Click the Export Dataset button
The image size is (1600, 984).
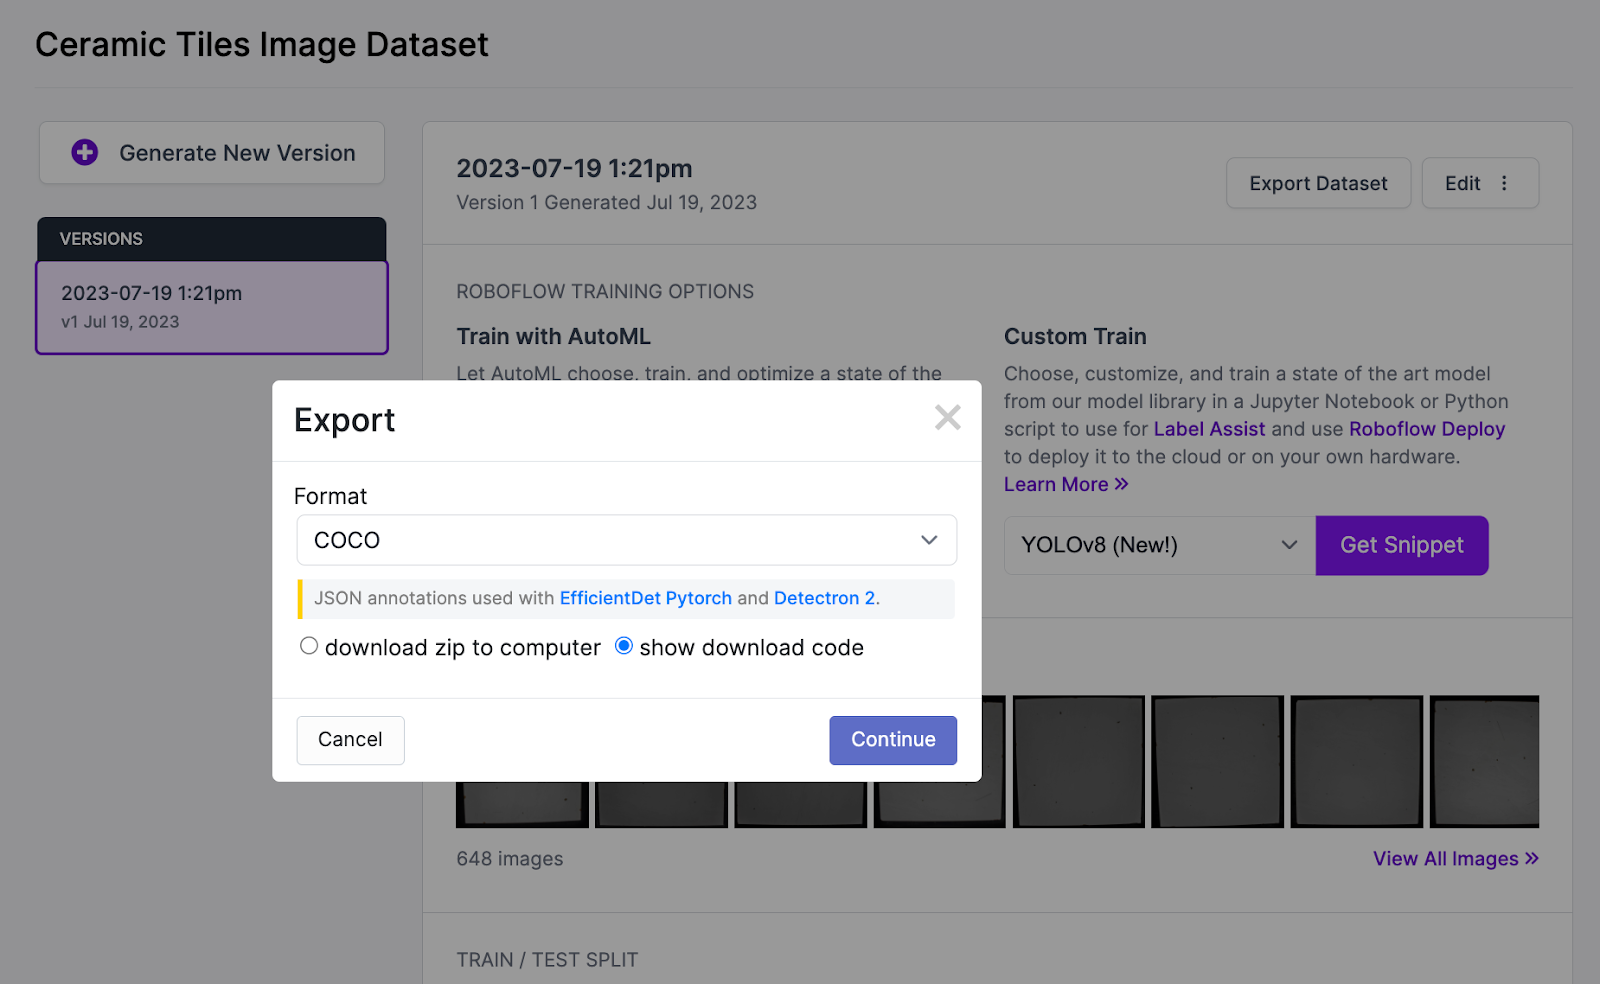(1318, 183)
